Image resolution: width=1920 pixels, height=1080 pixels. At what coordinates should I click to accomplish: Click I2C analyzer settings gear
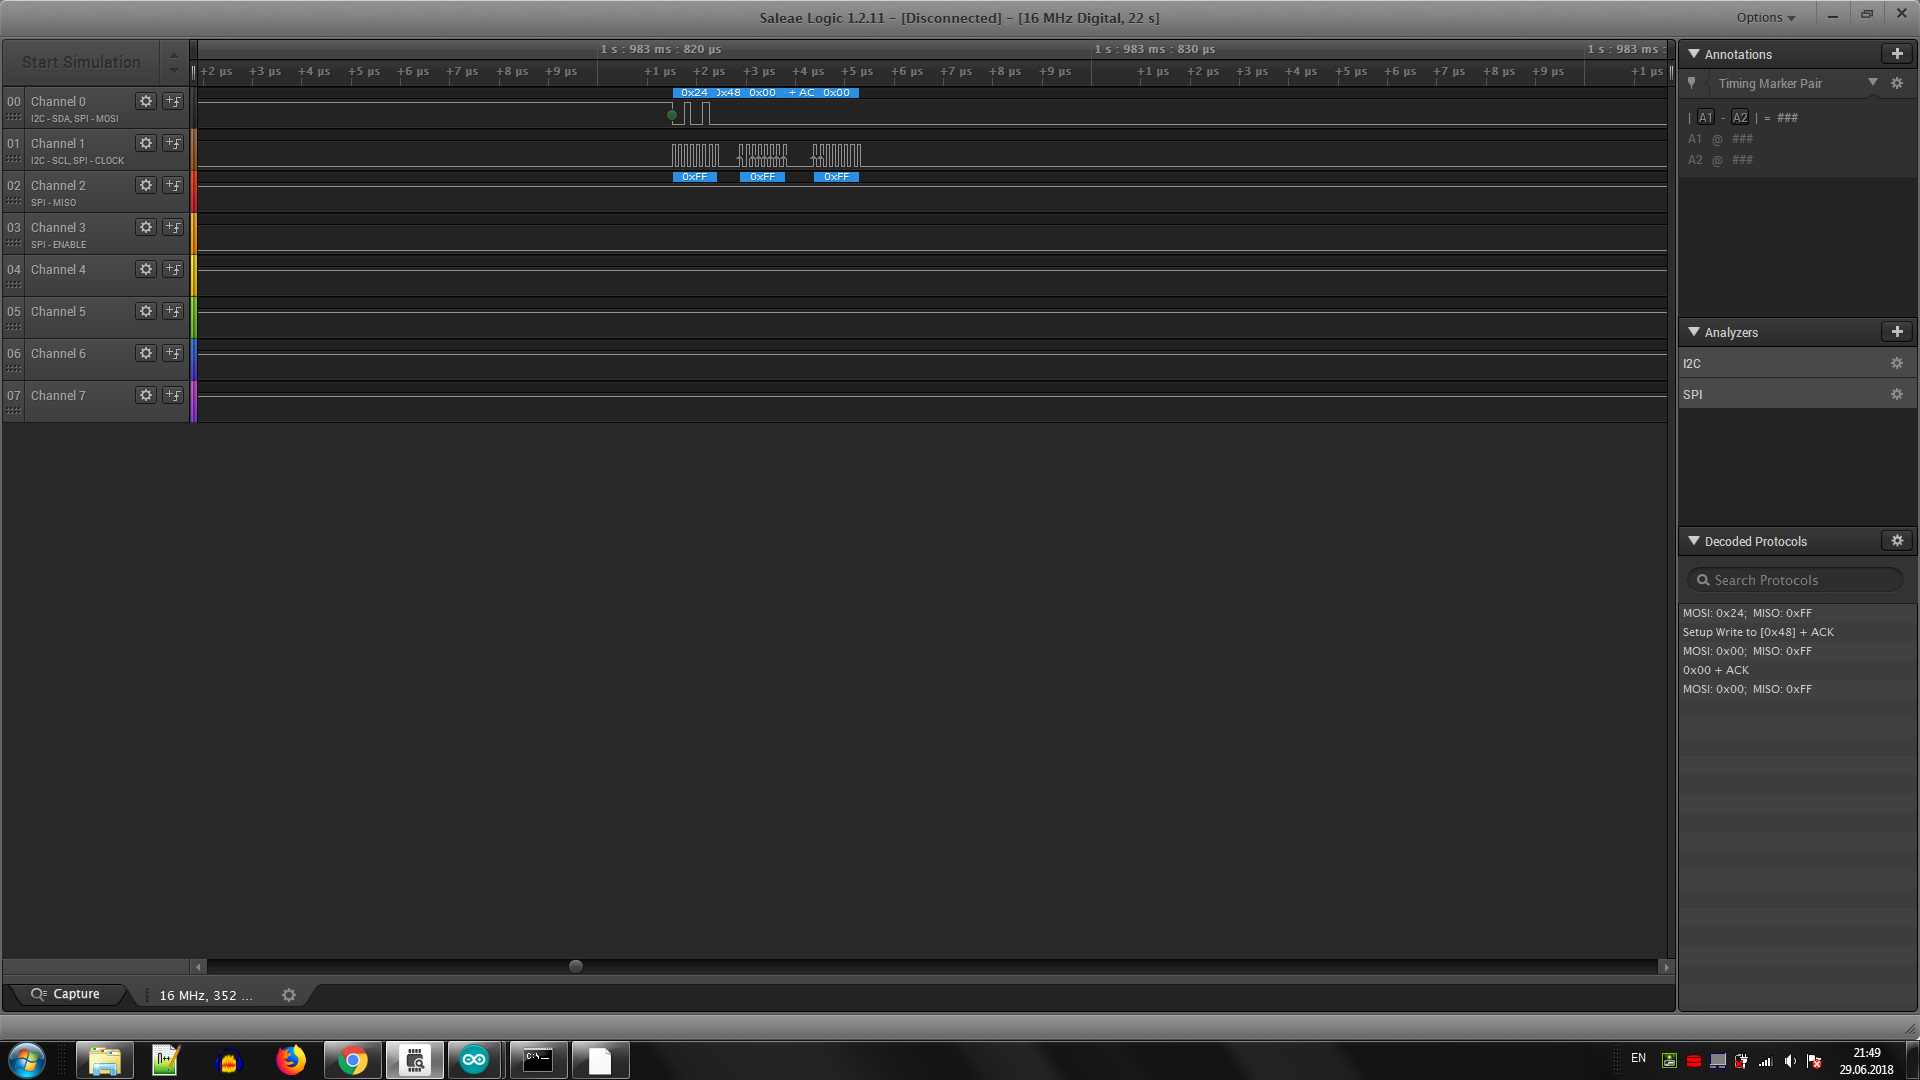tap(1896, 364)
